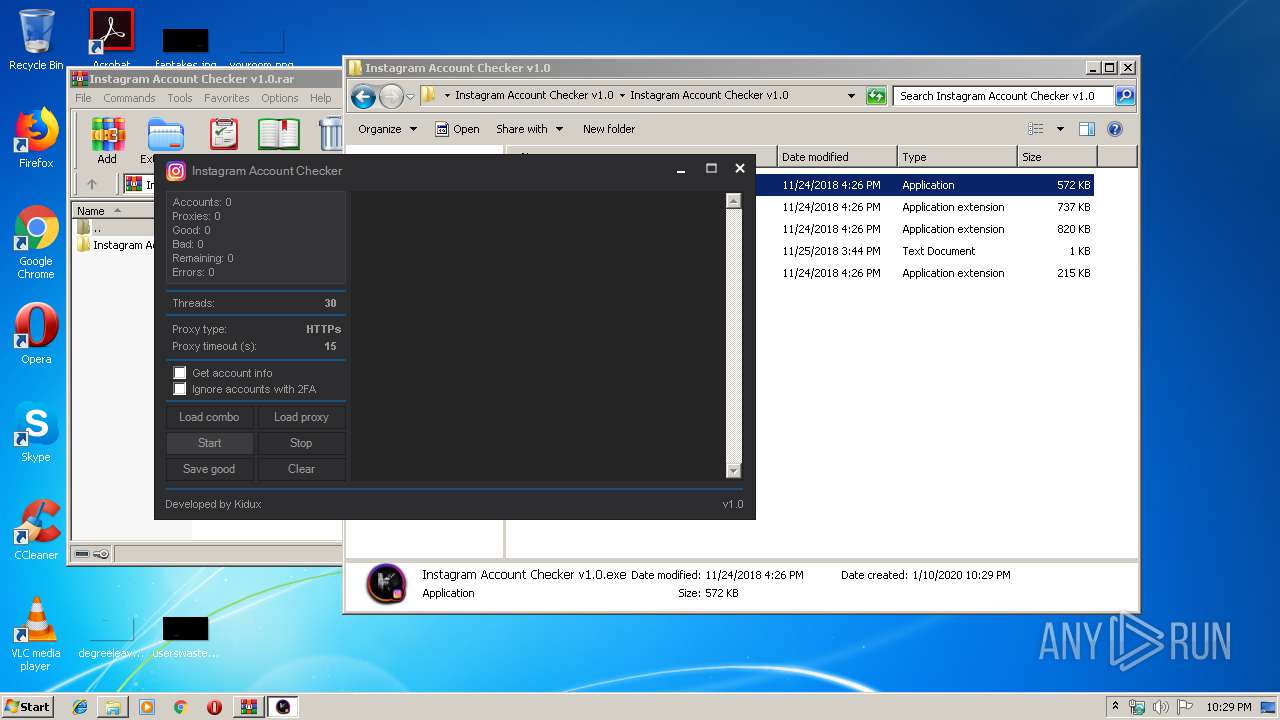The height and width of the screenshot is (720, 1280).
Task: Enable Ignore accounts with 2FA checkbox
Action: tap(180, 389)
